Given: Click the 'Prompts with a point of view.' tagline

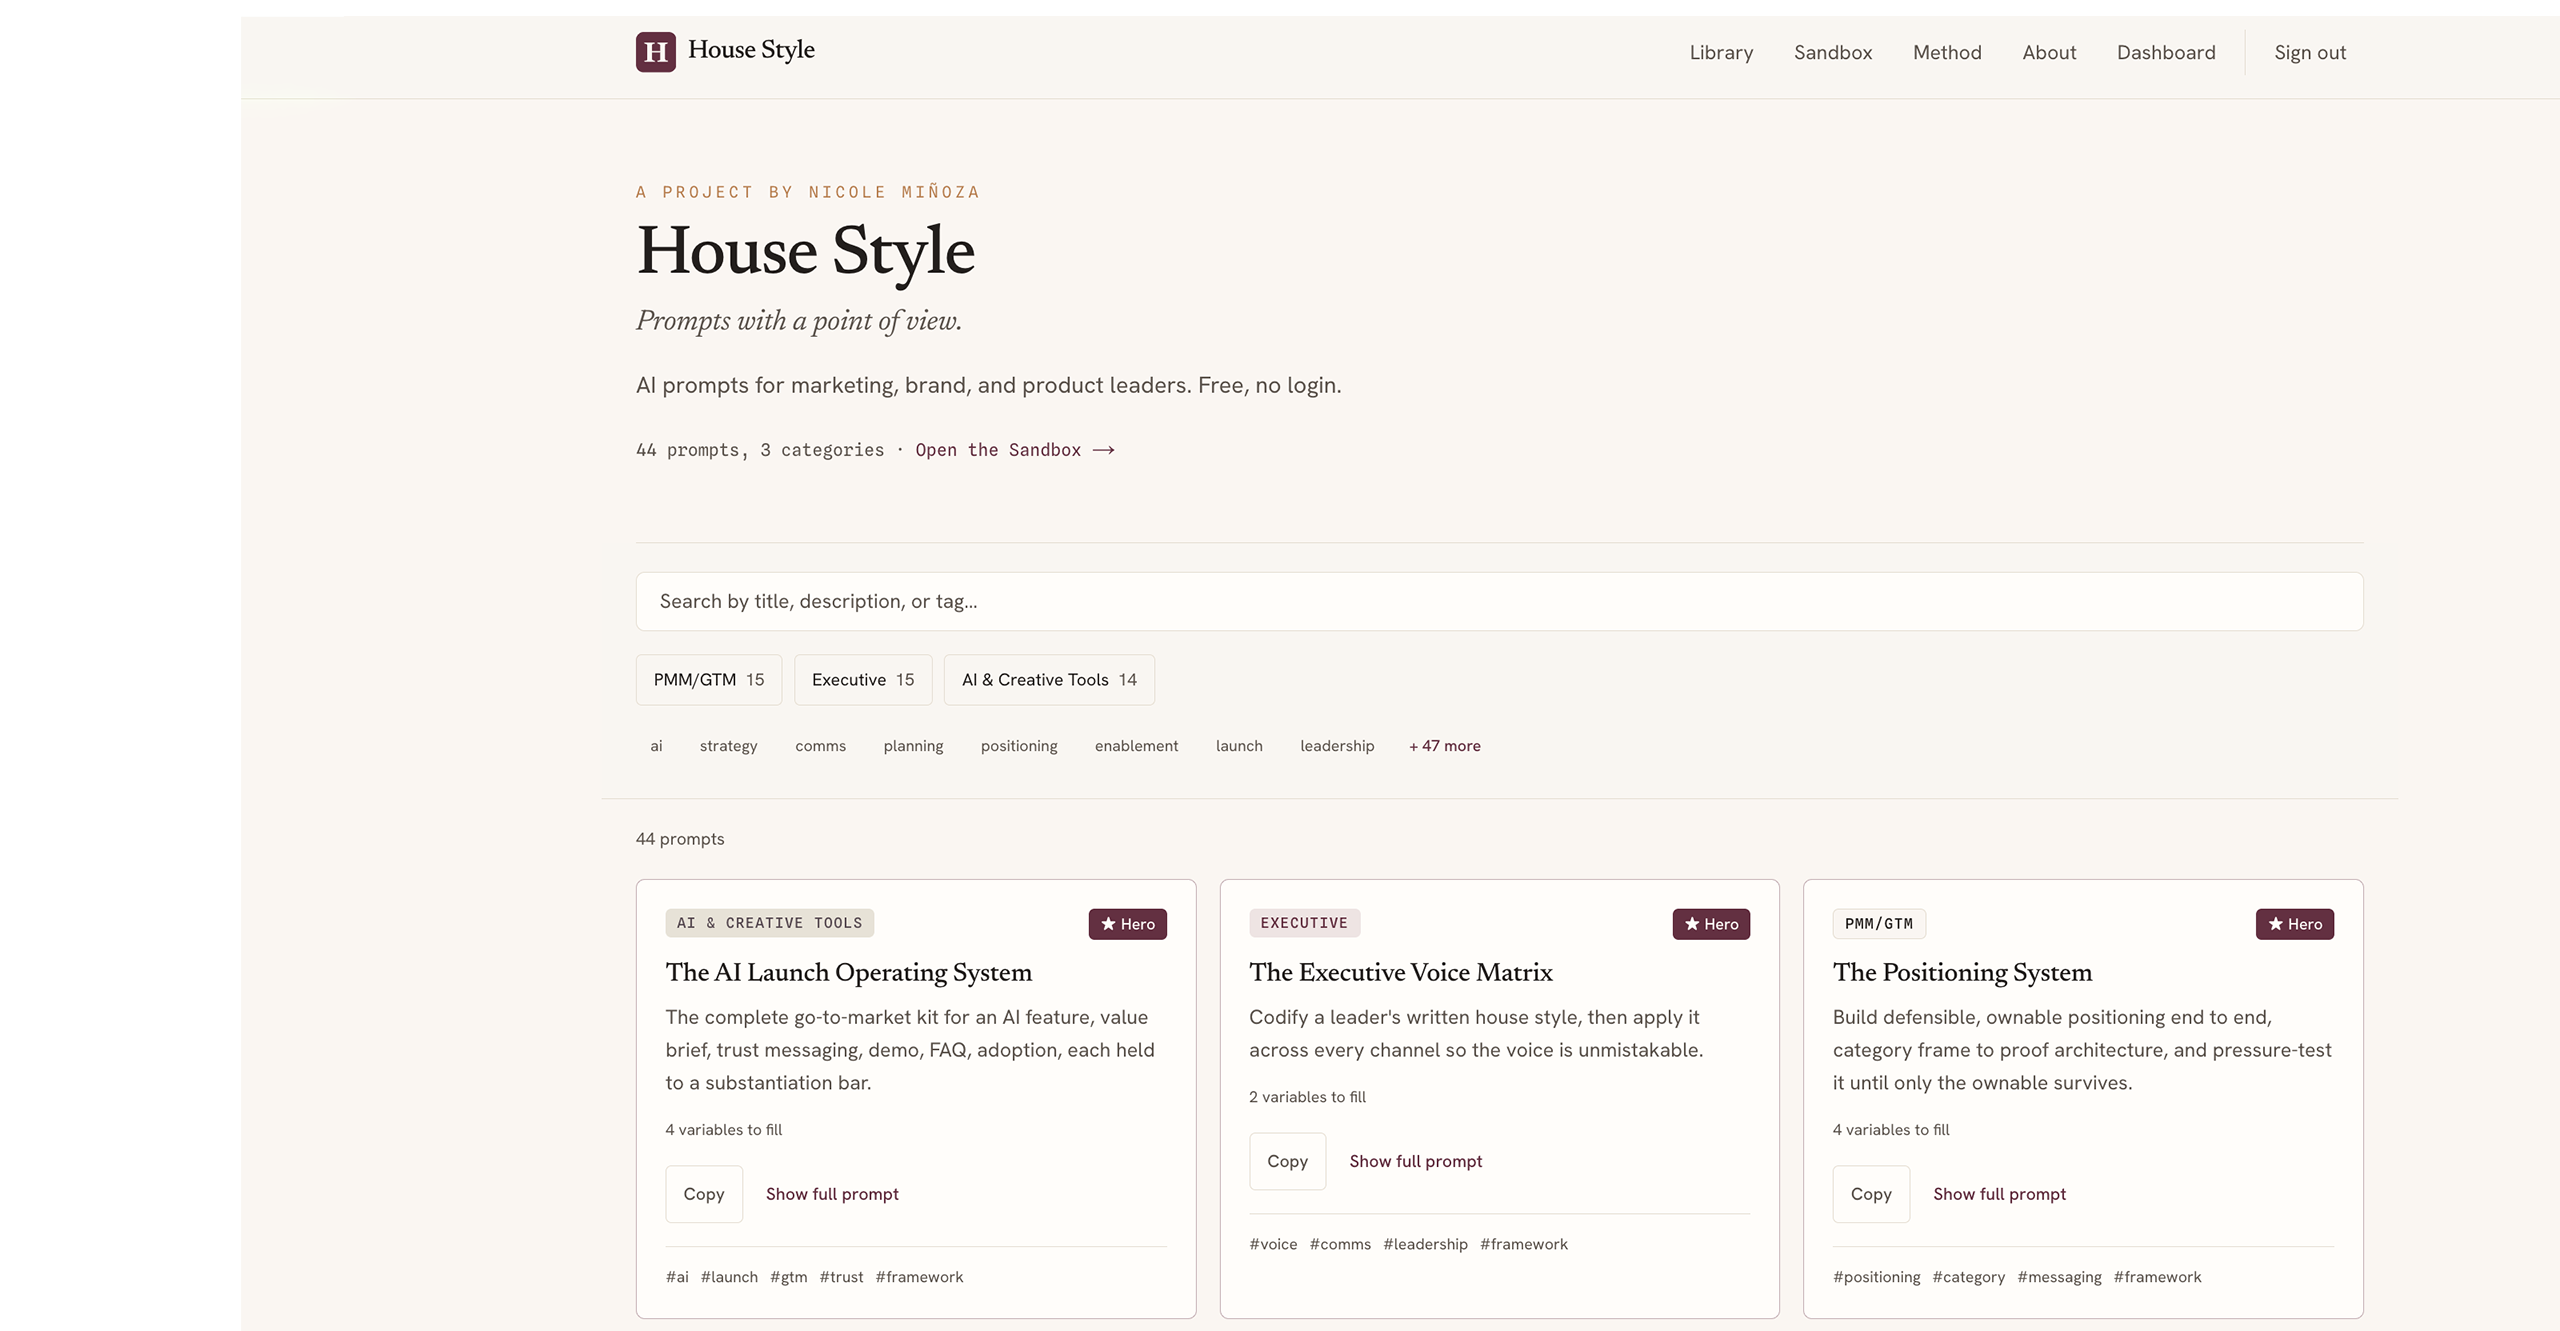Looking at the screenshot, I should [x=799, y=321].
